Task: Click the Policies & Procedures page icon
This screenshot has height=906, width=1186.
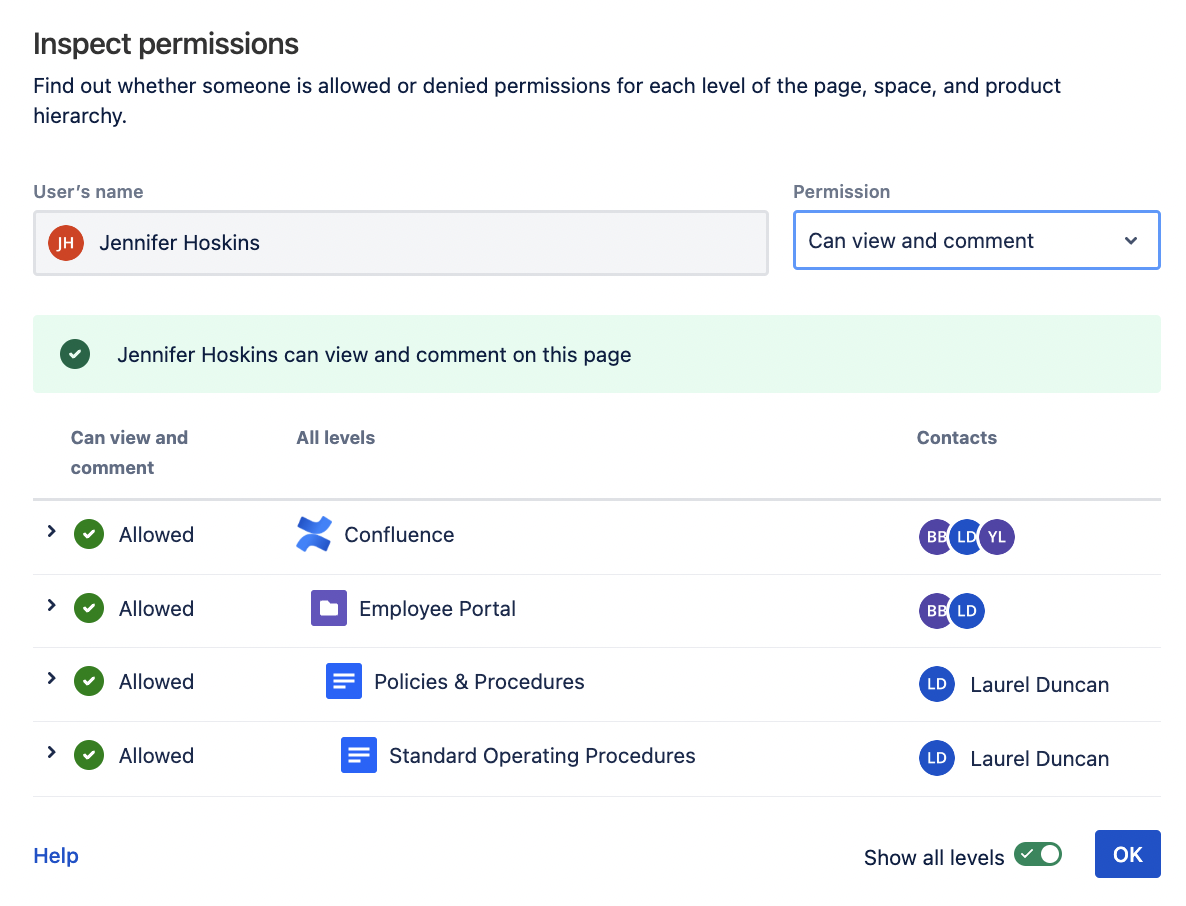Action: [x=344, y=681]
